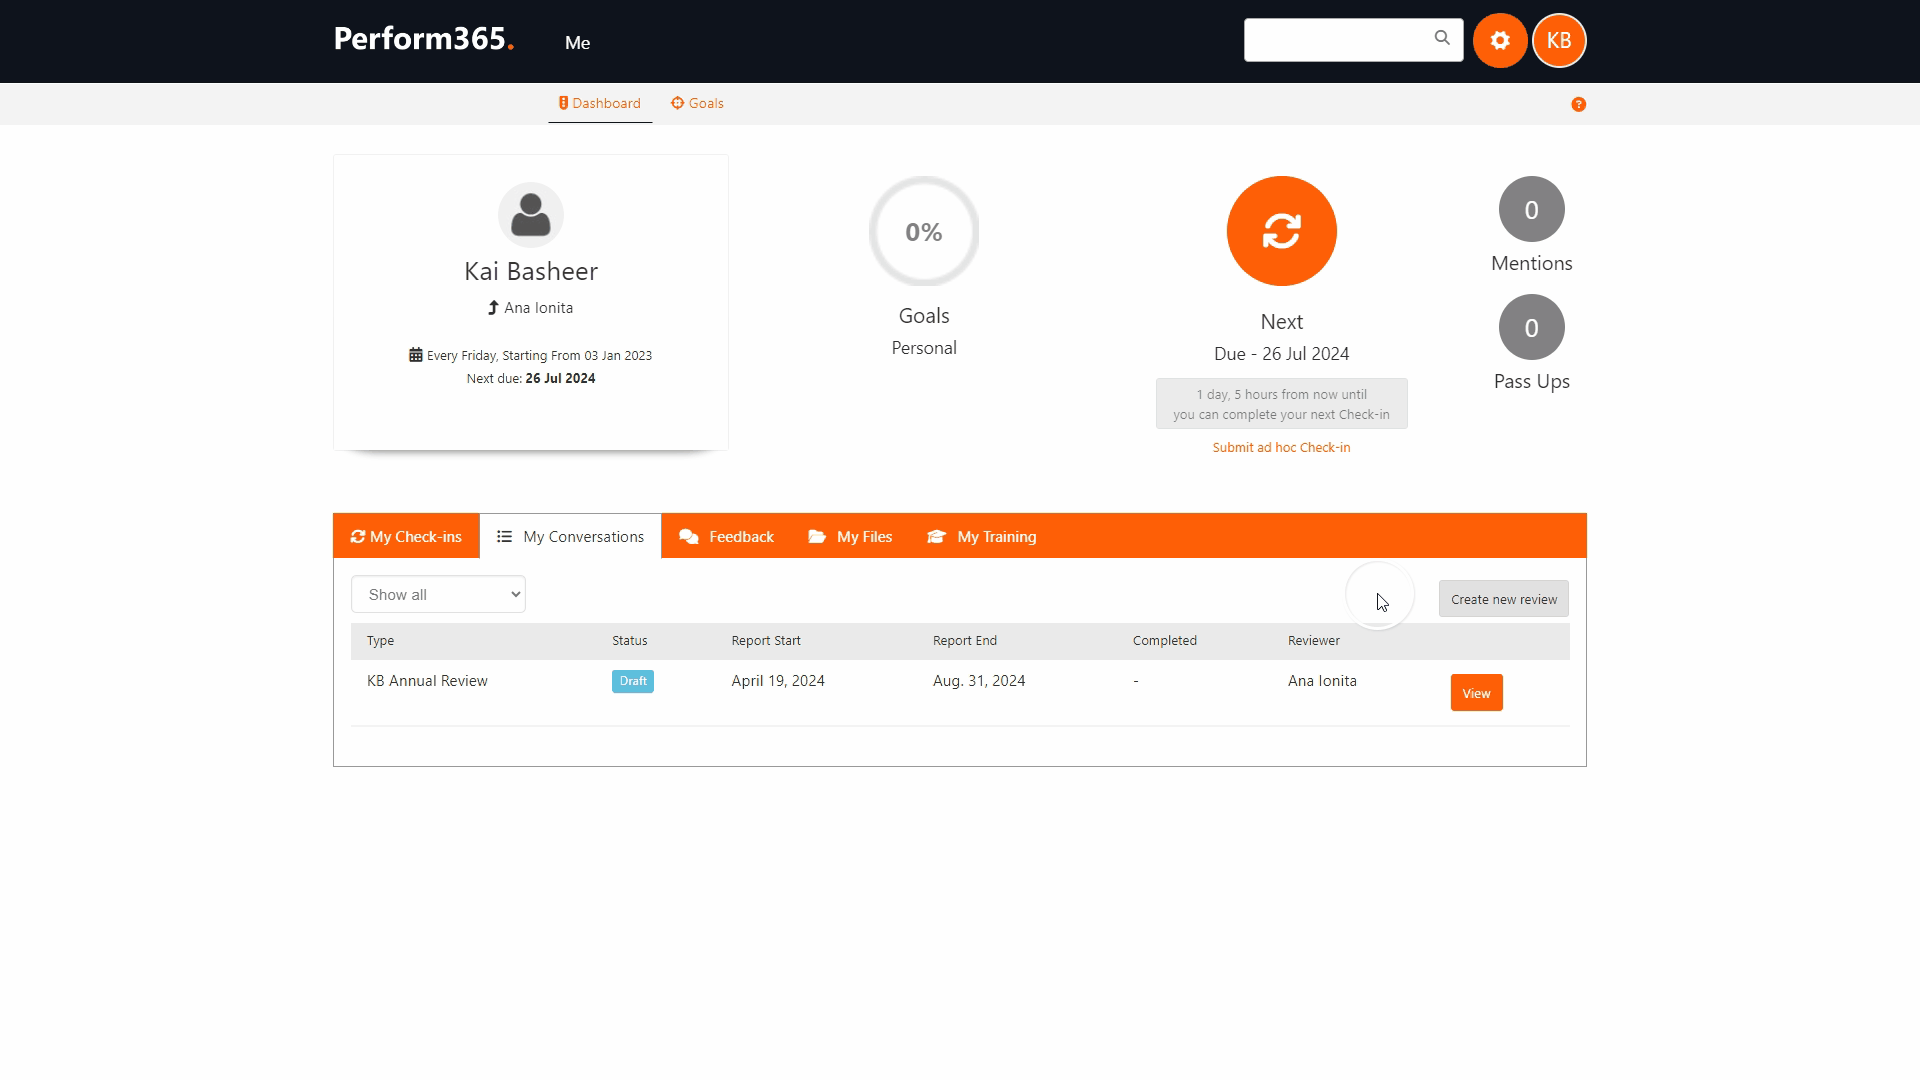The height and width of the screenshot is (1080, 1920).
Task: Switch to the Goals sub-tab
Action: (x=697, y=104)
